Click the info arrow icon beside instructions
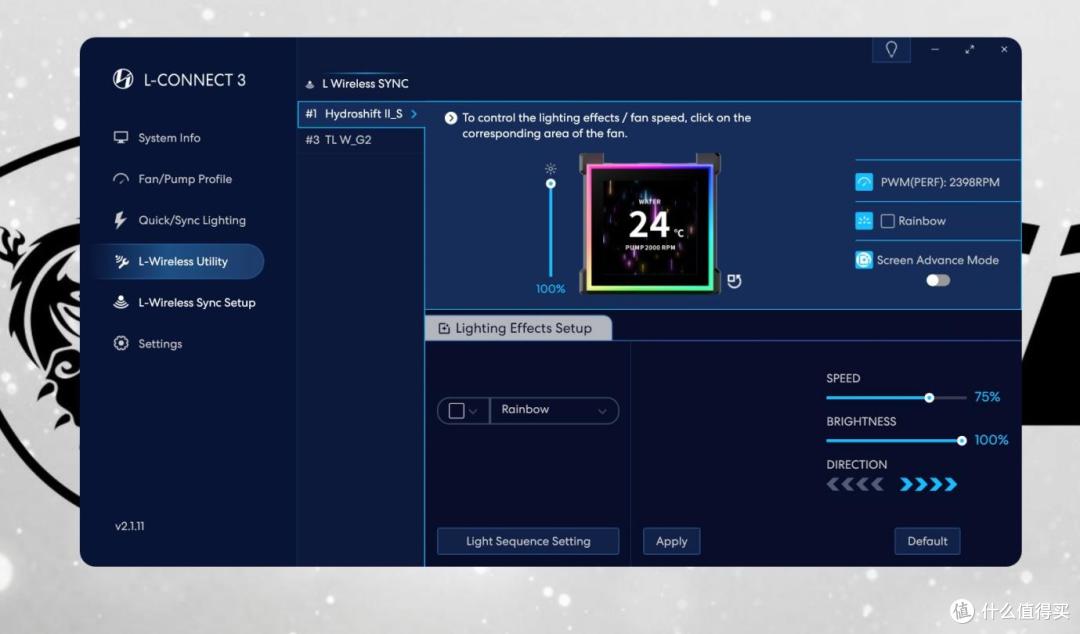 click(x=450, y=118)
